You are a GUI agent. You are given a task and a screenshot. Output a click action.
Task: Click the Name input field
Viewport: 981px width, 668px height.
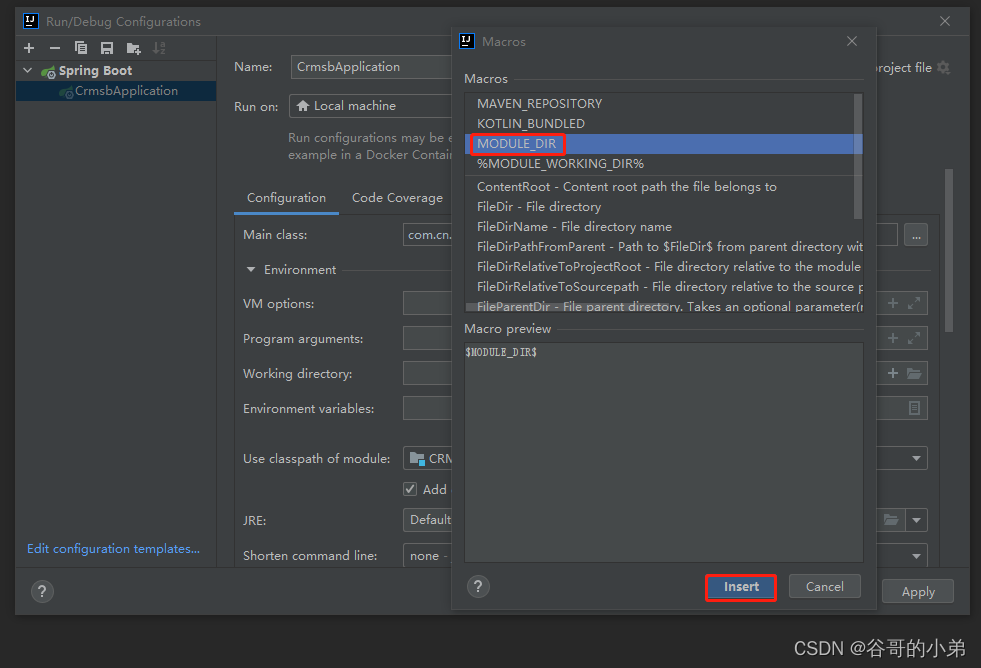tap(372, 67)
